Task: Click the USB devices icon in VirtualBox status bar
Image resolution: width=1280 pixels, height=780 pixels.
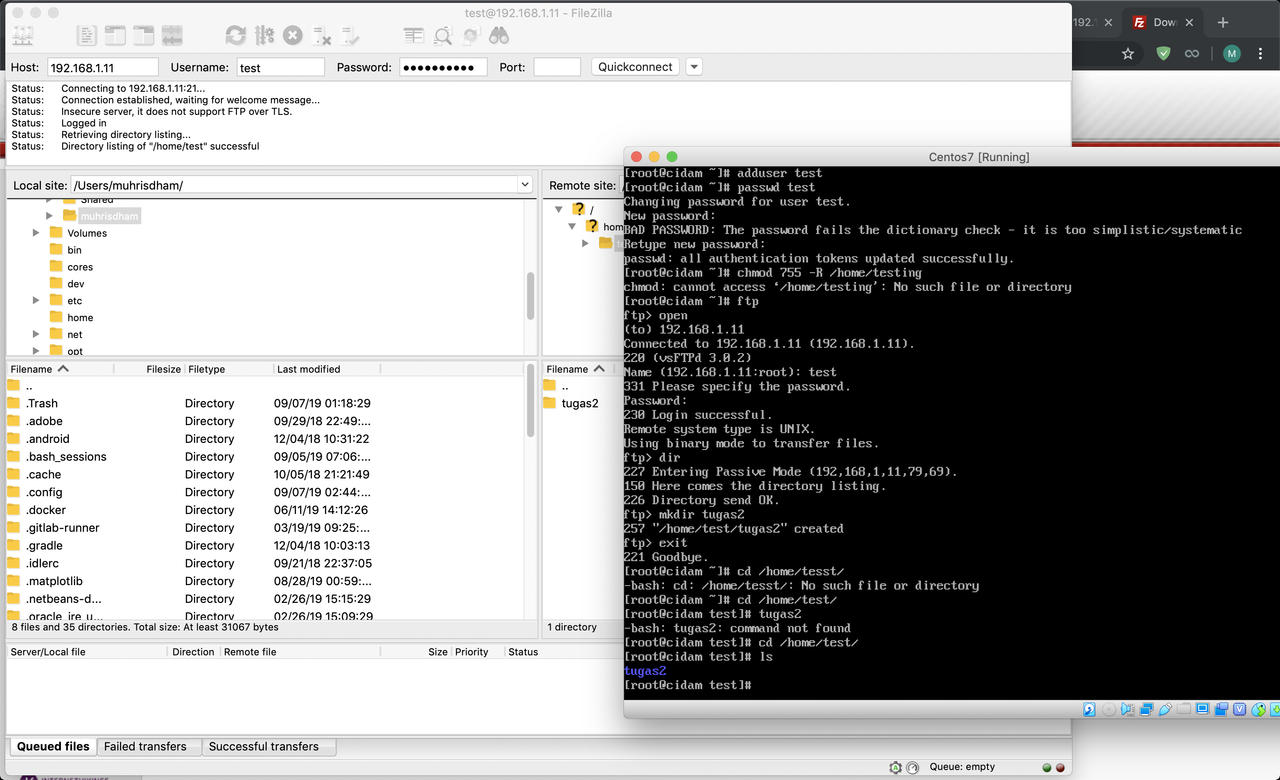Action: tap(1164, 709)
